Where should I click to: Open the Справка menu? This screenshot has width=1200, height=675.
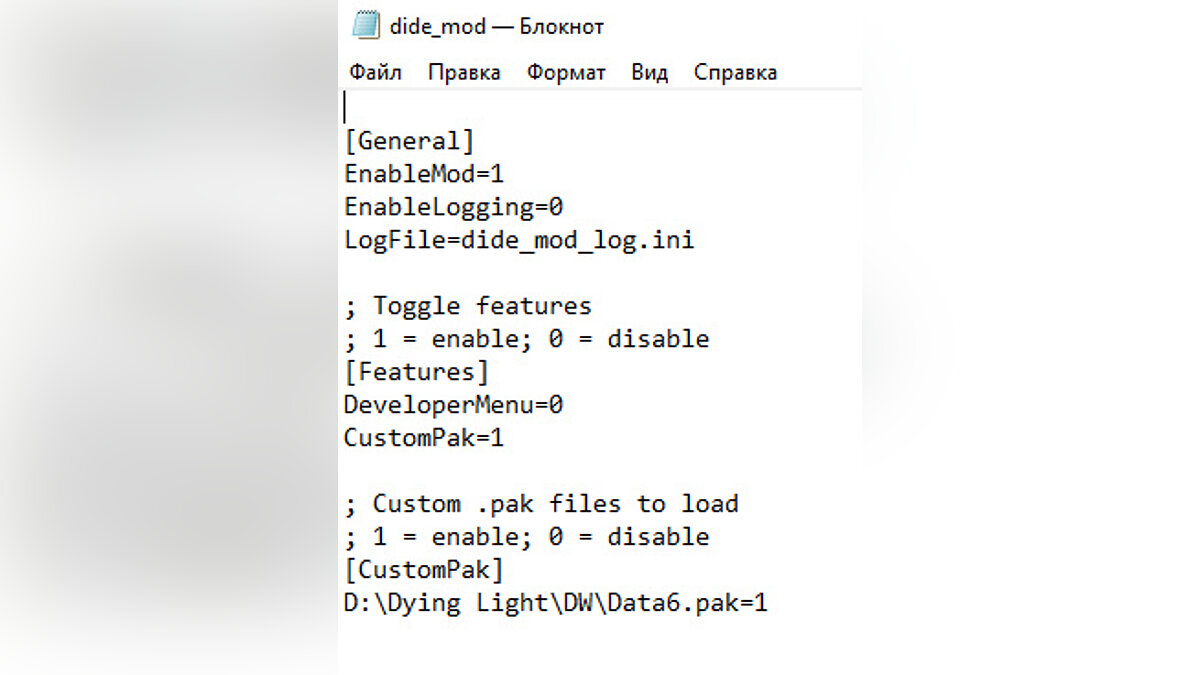tap(735, 72)
